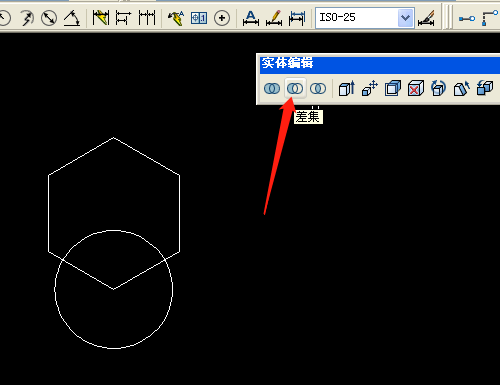Viewport: 500px width, 385px height.
Task: Select the Diameter dimension tool
Action: click(x=49, y=18)
